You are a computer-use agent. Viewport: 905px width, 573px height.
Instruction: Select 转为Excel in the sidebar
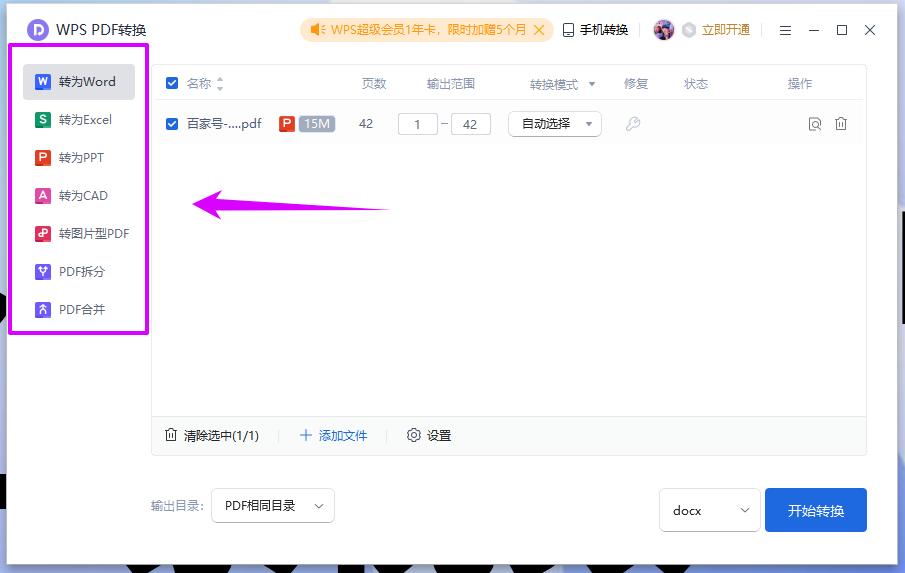click(79, 120)
